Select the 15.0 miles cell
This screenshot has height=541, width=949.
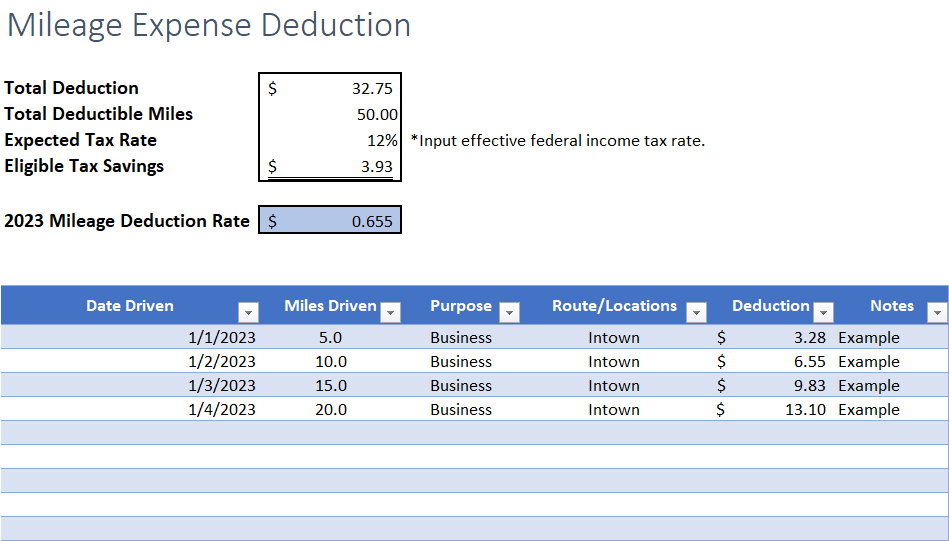[x=330, y=385]
